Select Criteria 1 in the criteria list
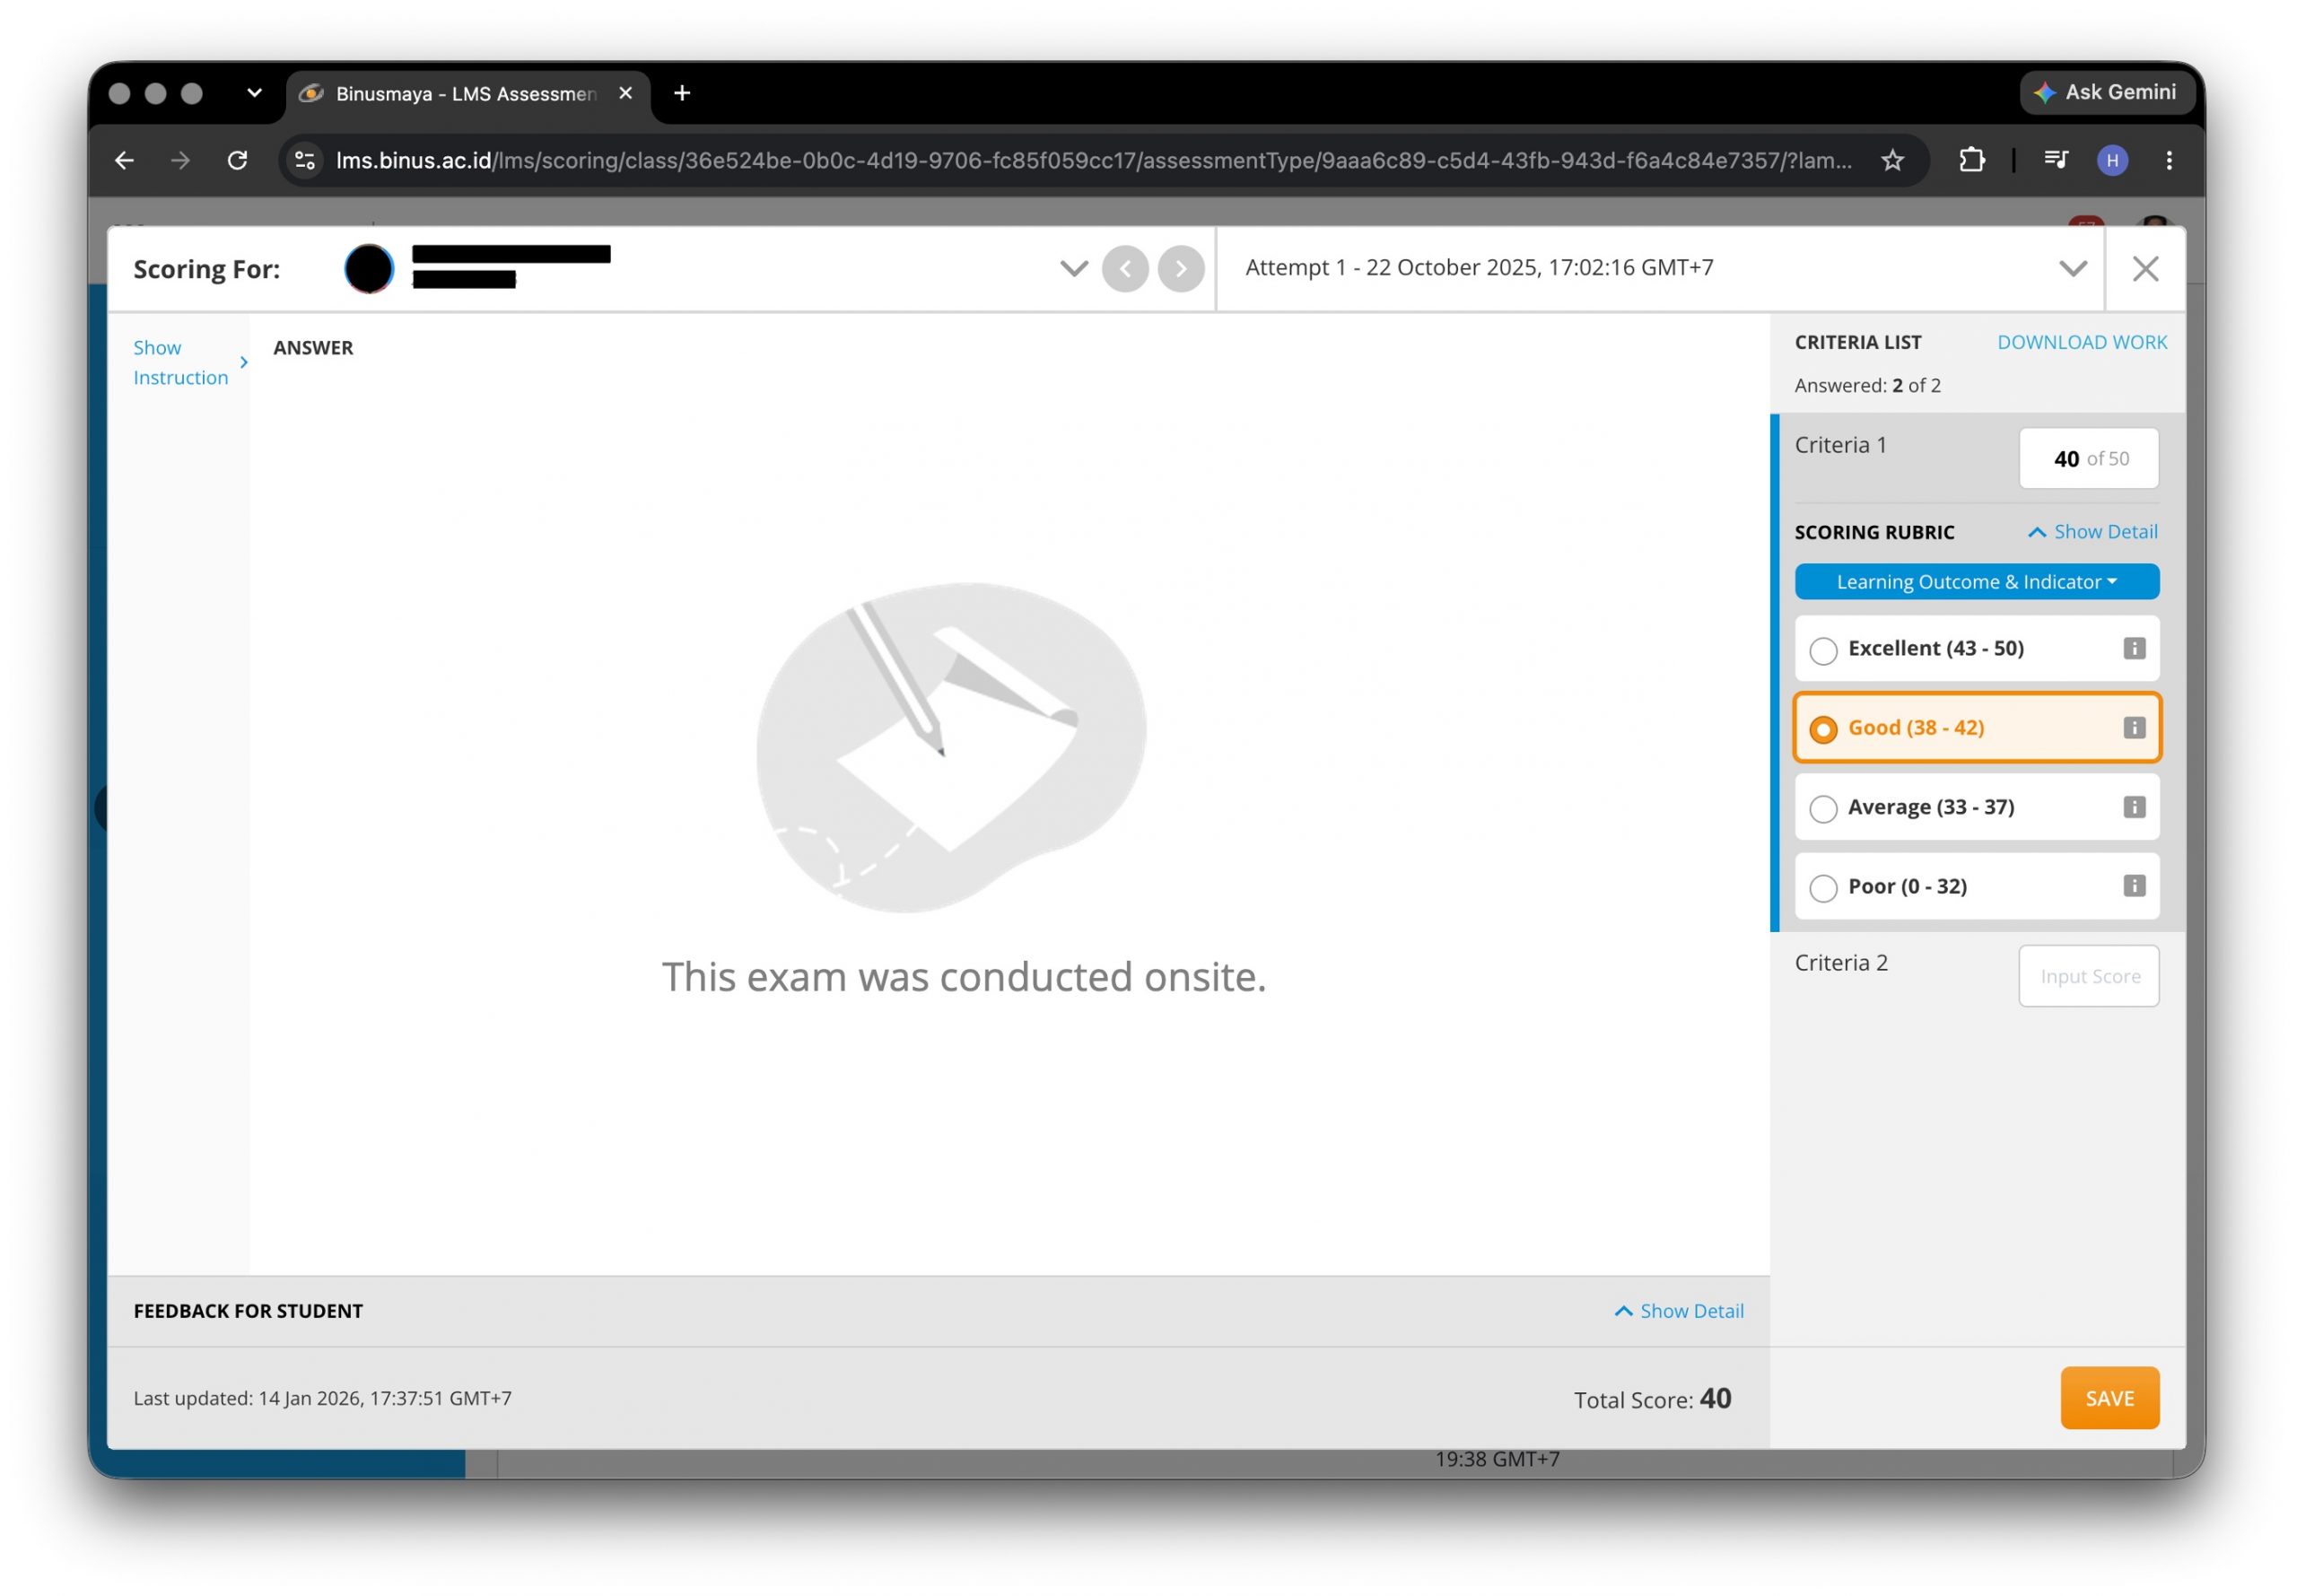The image size is (2297, 1596). pyautogui.click(x=1840, y=444)
